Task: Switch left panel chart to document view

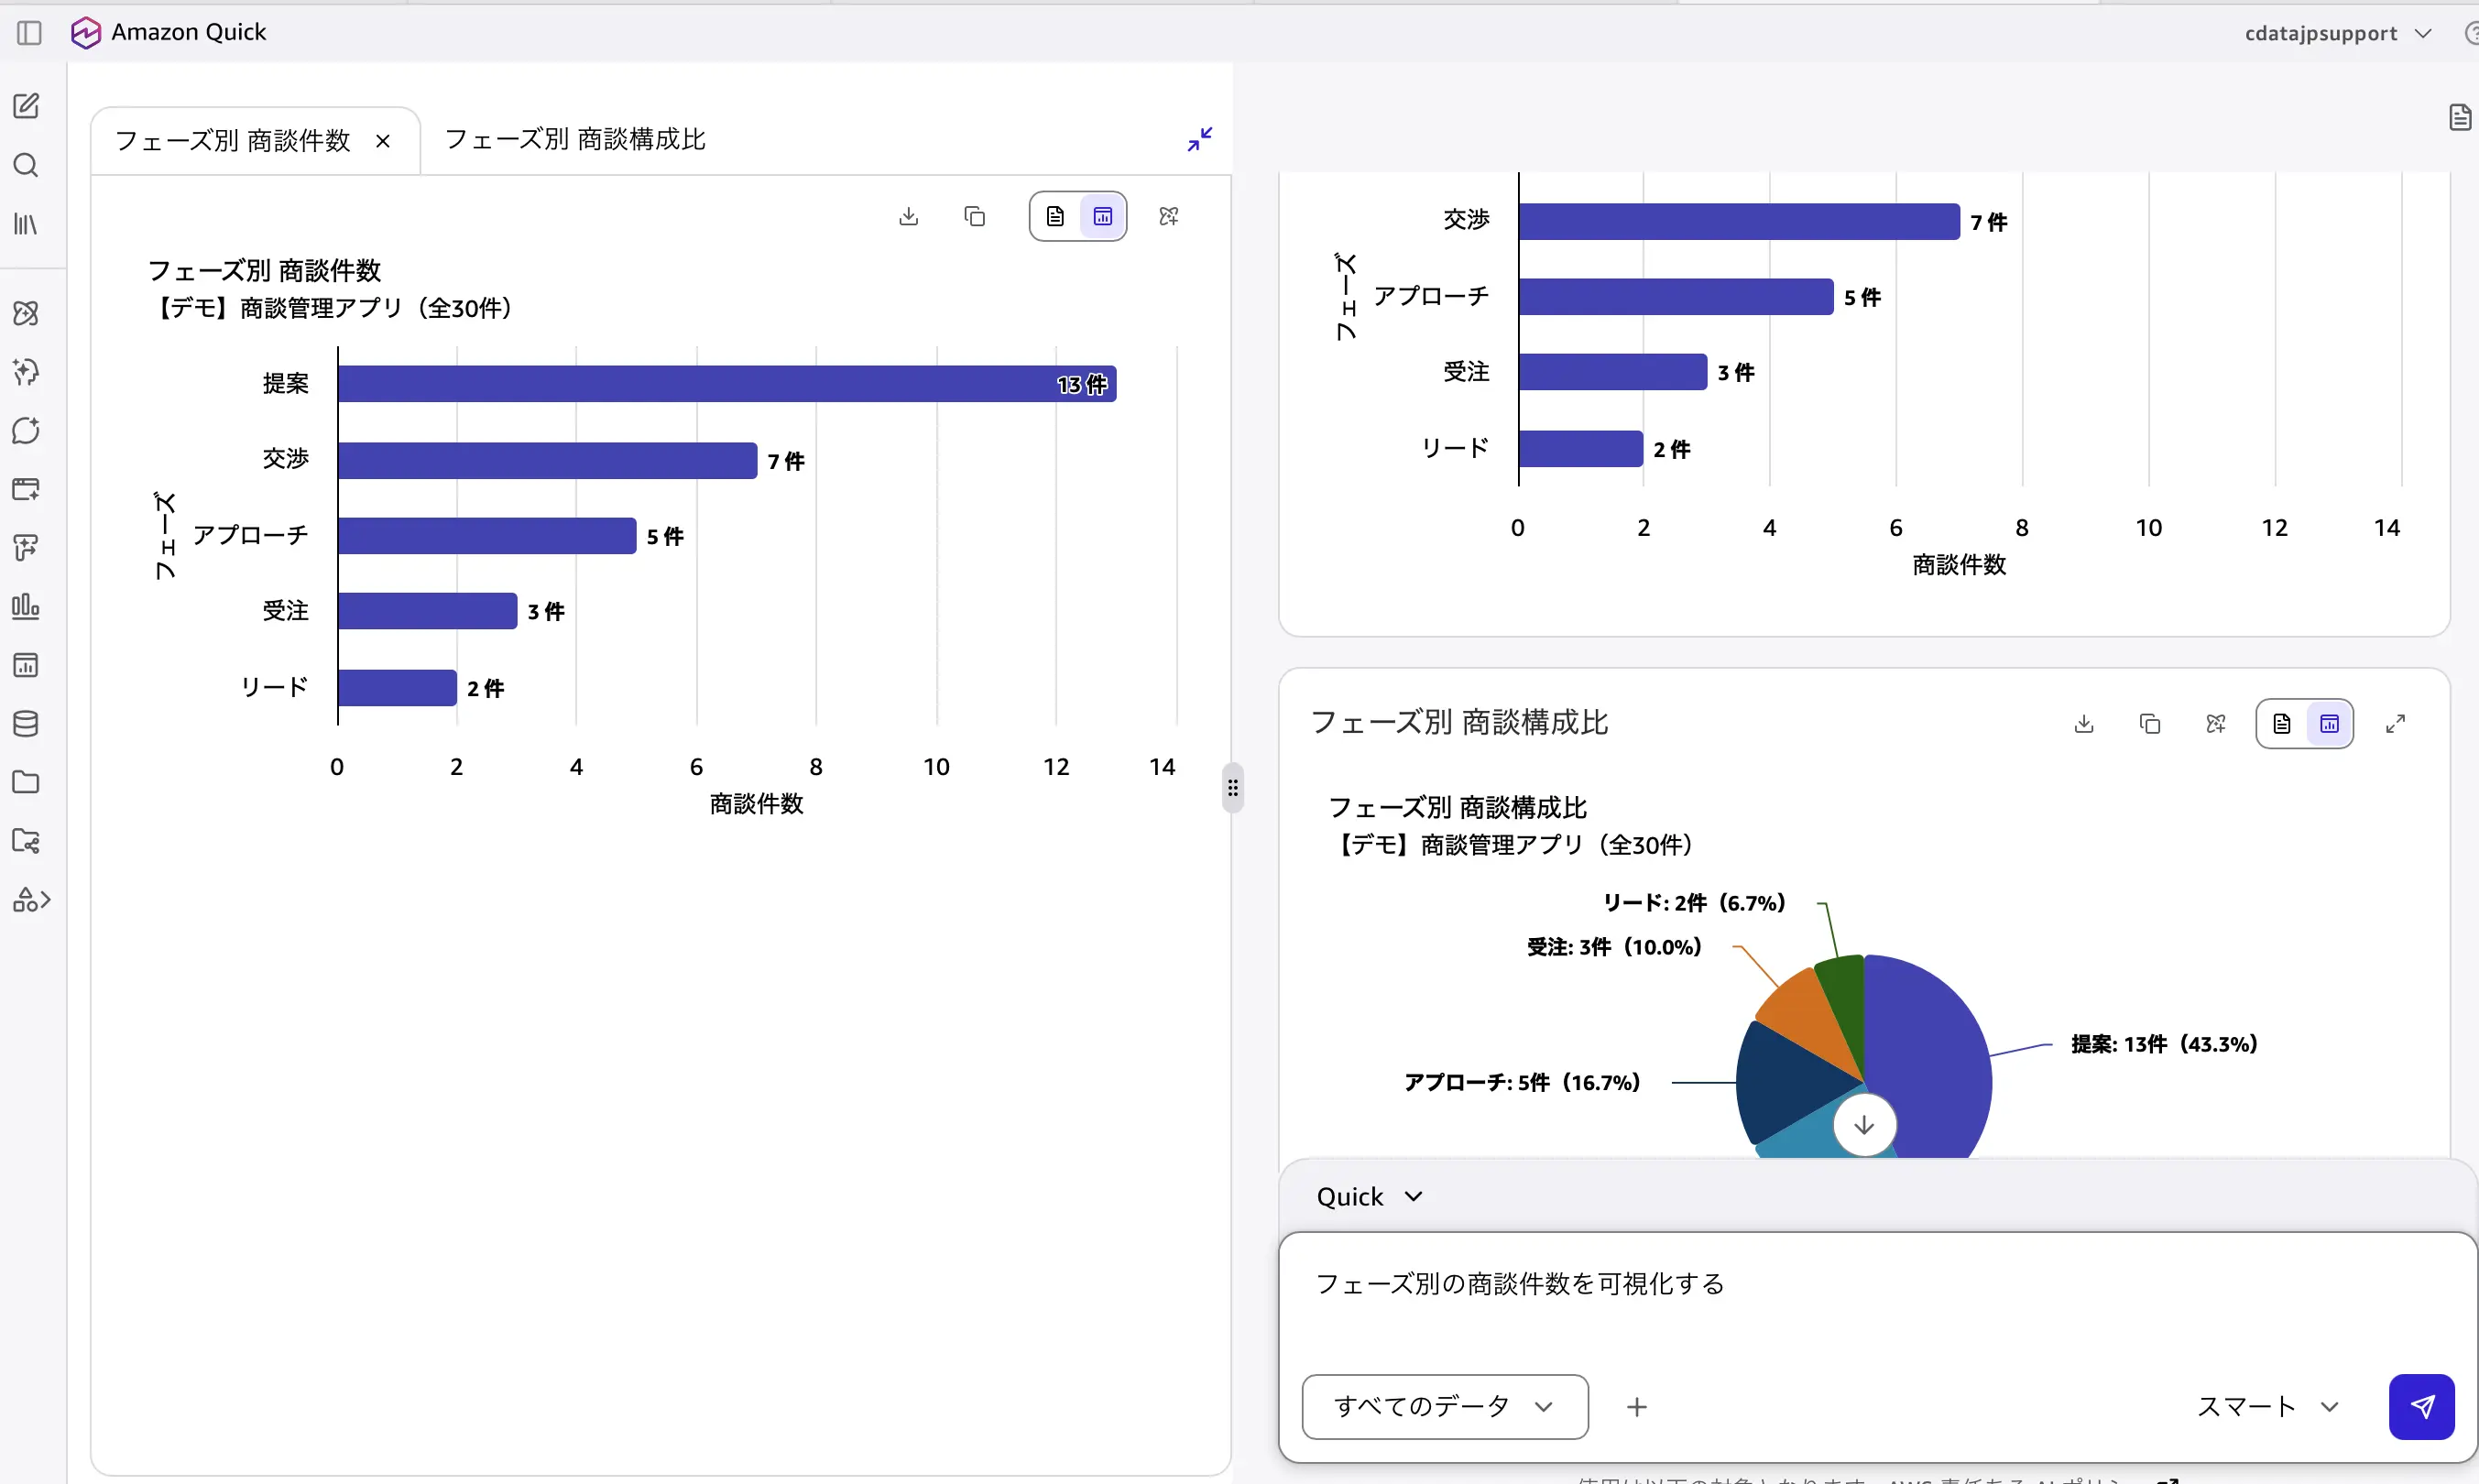Action: click(x=1055, y=216)
